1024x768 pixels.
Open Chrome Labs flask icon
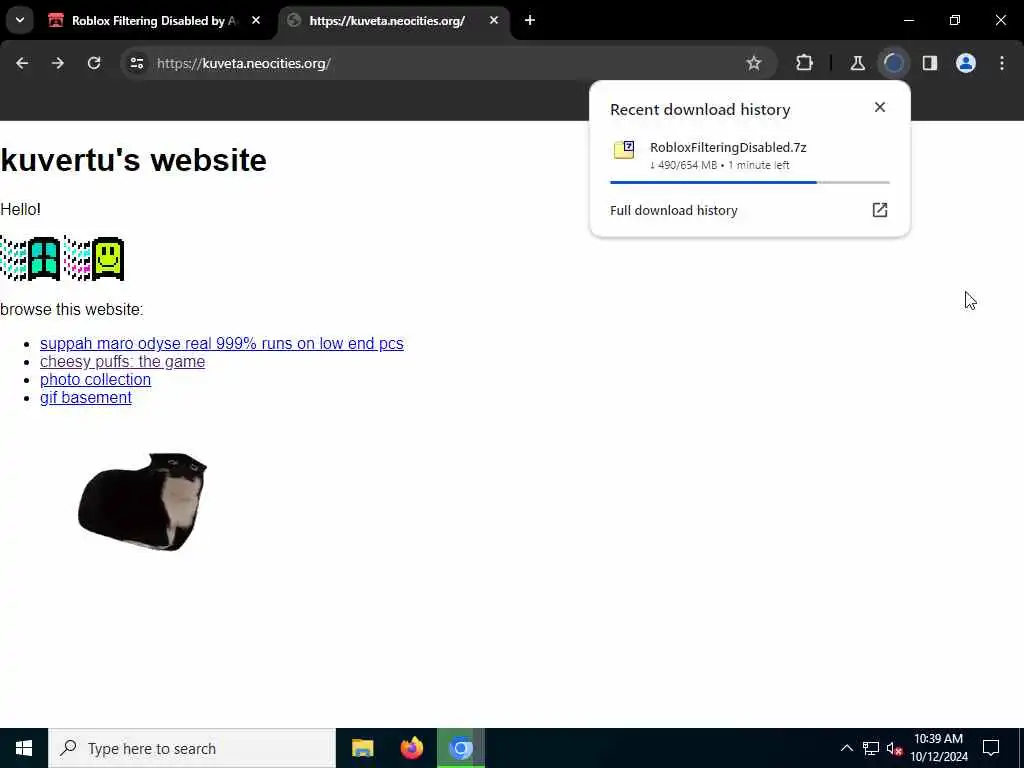(x=857, y=63)
